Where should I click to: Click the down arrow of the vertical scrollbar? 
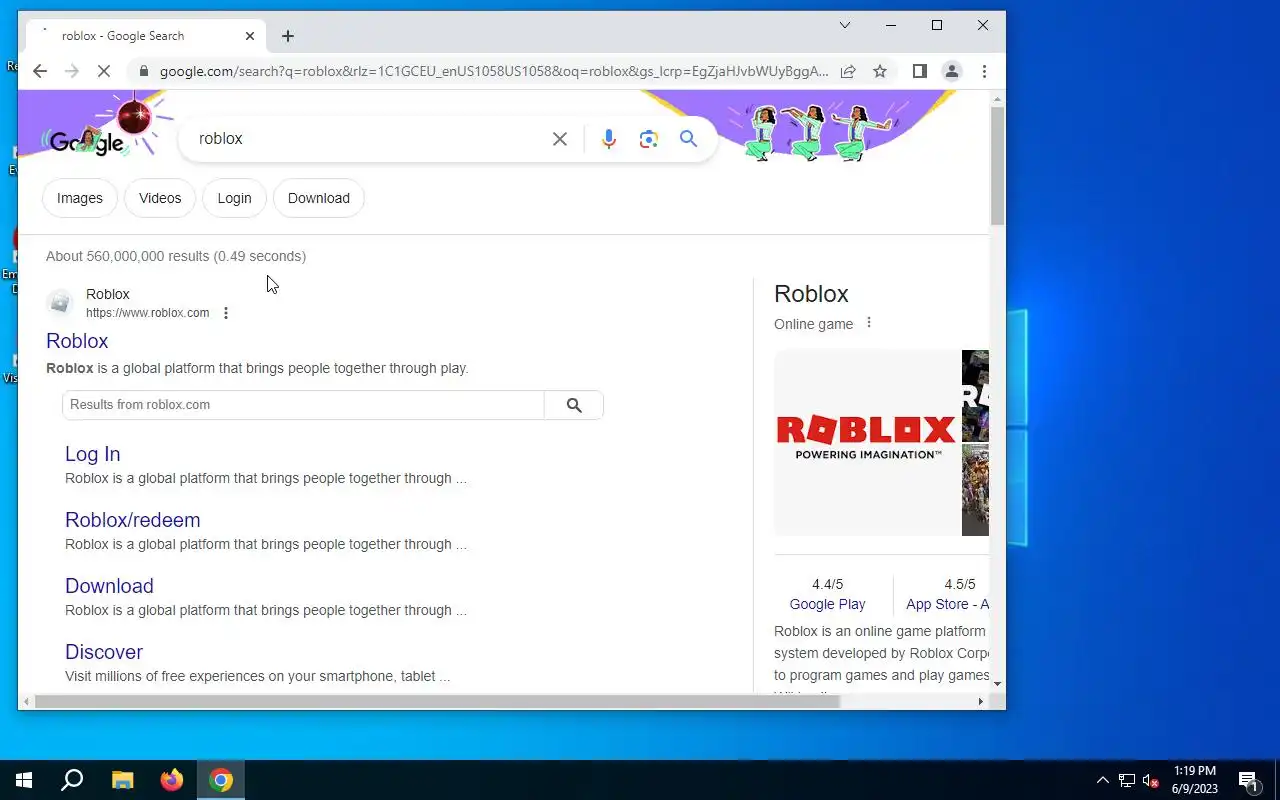point(997,684)
